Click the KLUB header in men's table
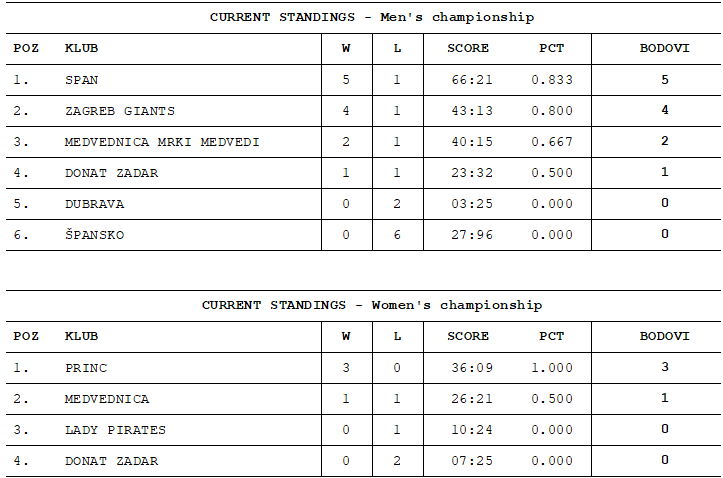The width and height of the screenshot is (723, 478). click(81, 48)
